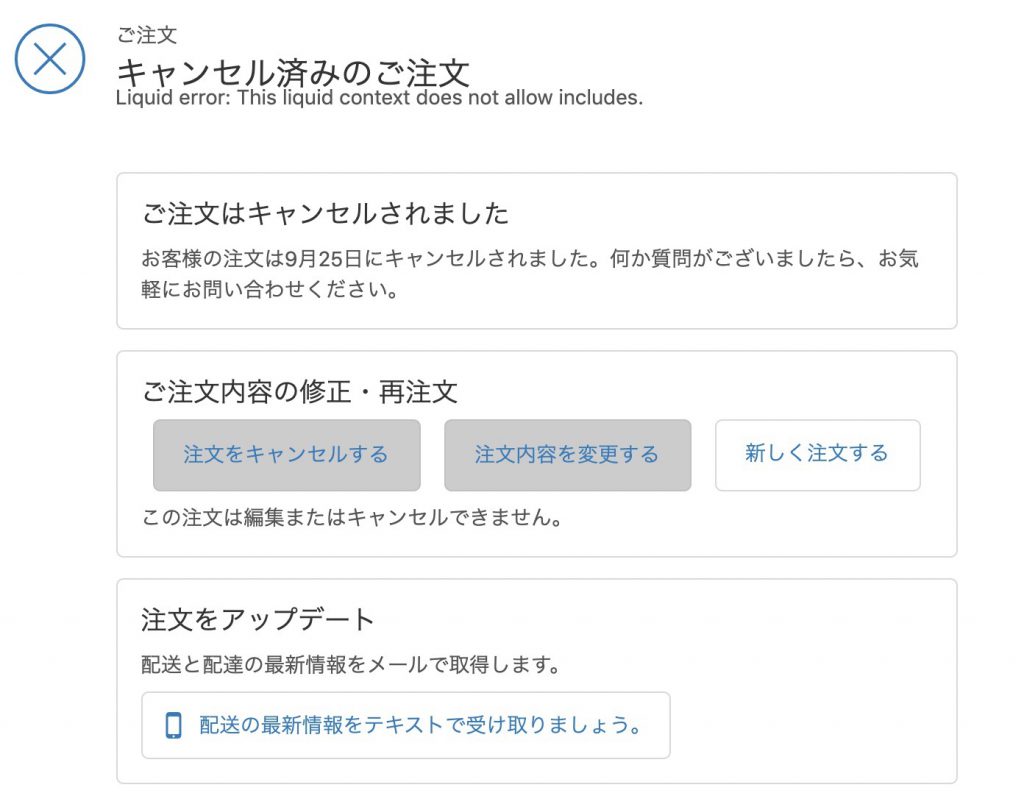This screenshot has width=1024, height=793.
Task: Click the キャンセル済みのご注文 page heading
Action: coord(293,72)
